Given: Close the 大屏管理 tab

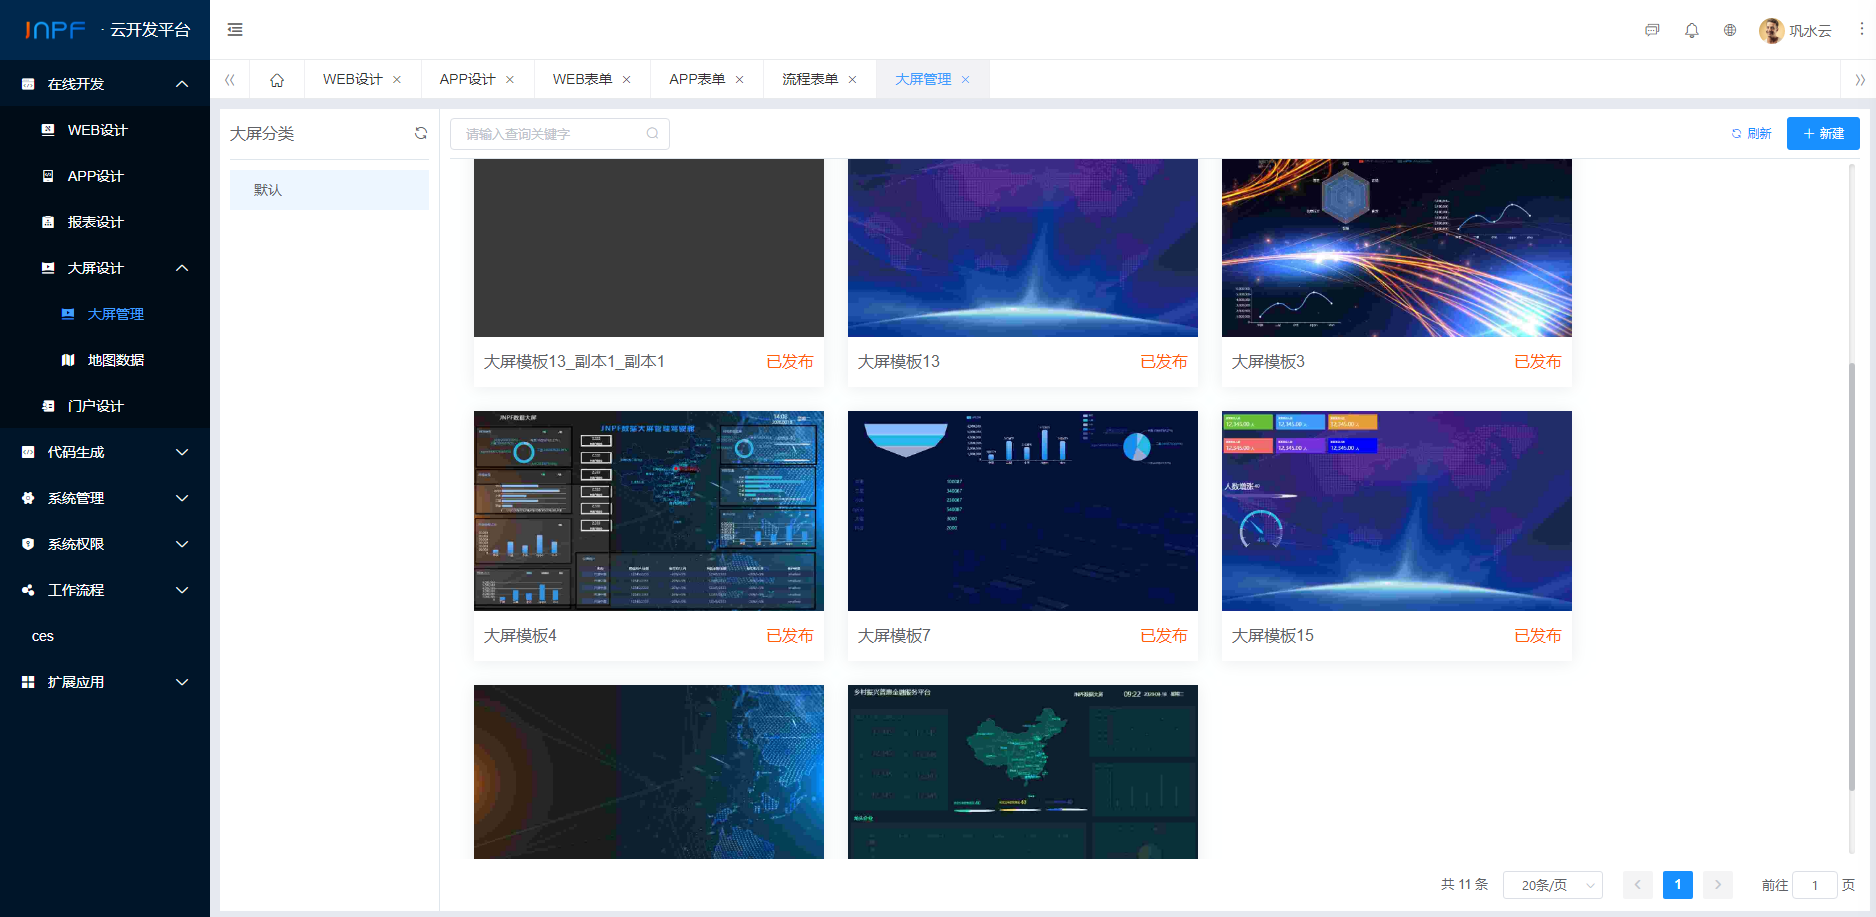Looking at the screenshot, I should 966,80.
